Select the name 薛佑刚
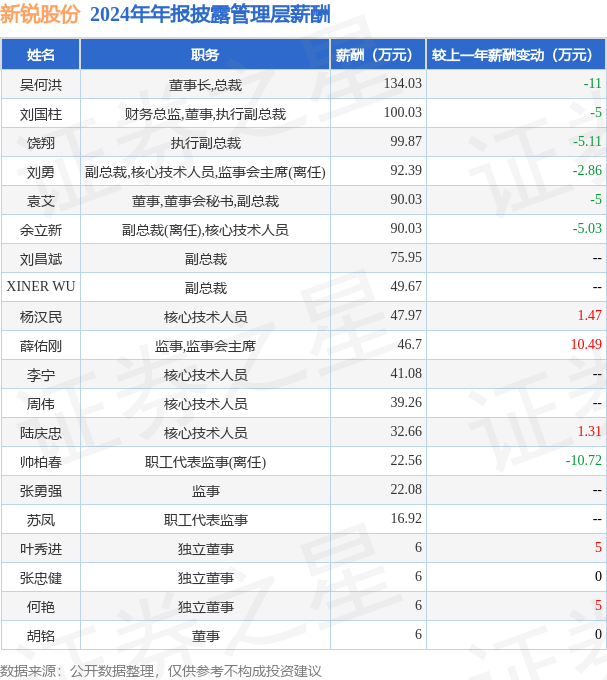607x680 pixels. pyautogui.click(x=41, y=346)
